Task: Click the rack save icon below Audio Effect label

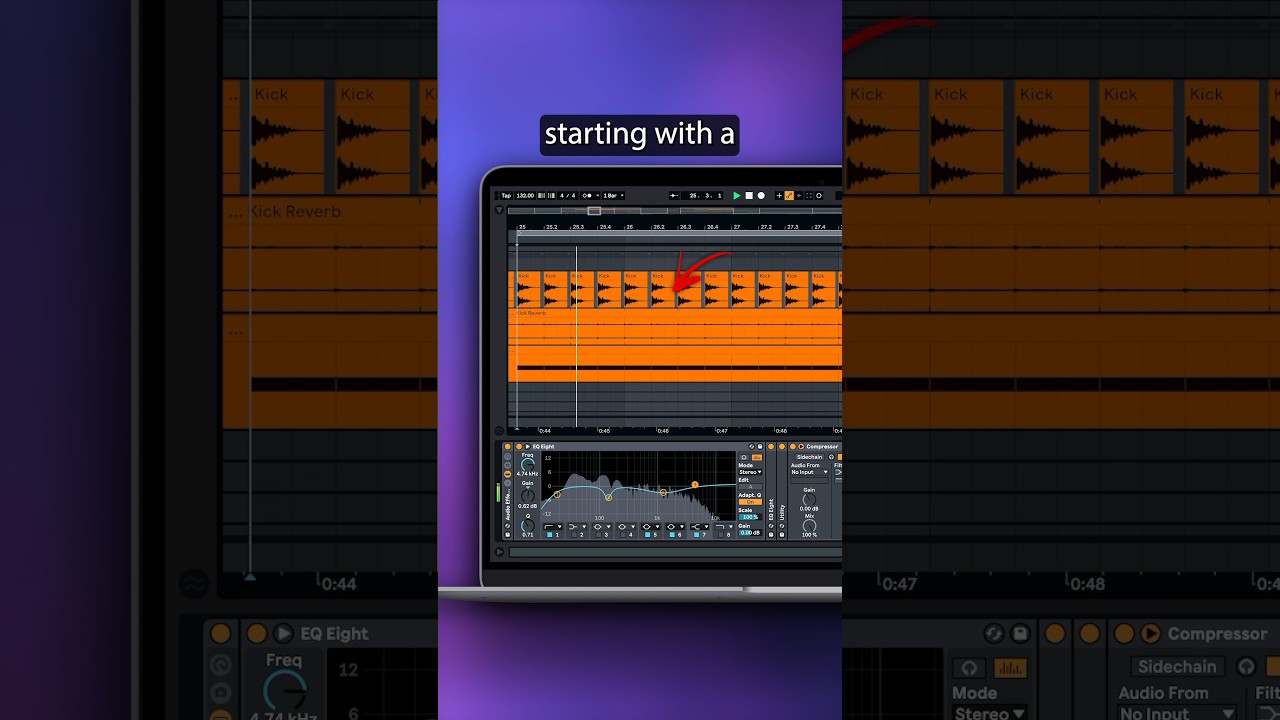Action: tap(507, 534)
